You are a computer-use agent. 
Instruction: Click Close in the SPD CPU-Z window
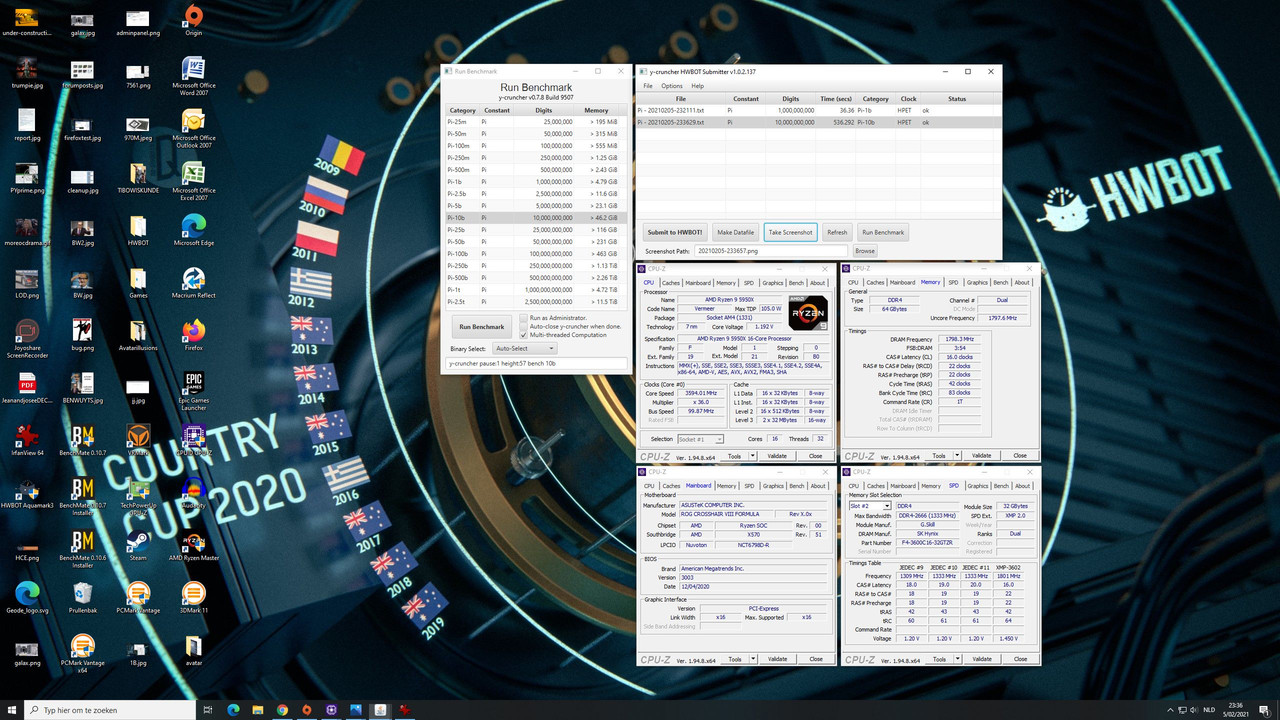[x=1020, y=659]
